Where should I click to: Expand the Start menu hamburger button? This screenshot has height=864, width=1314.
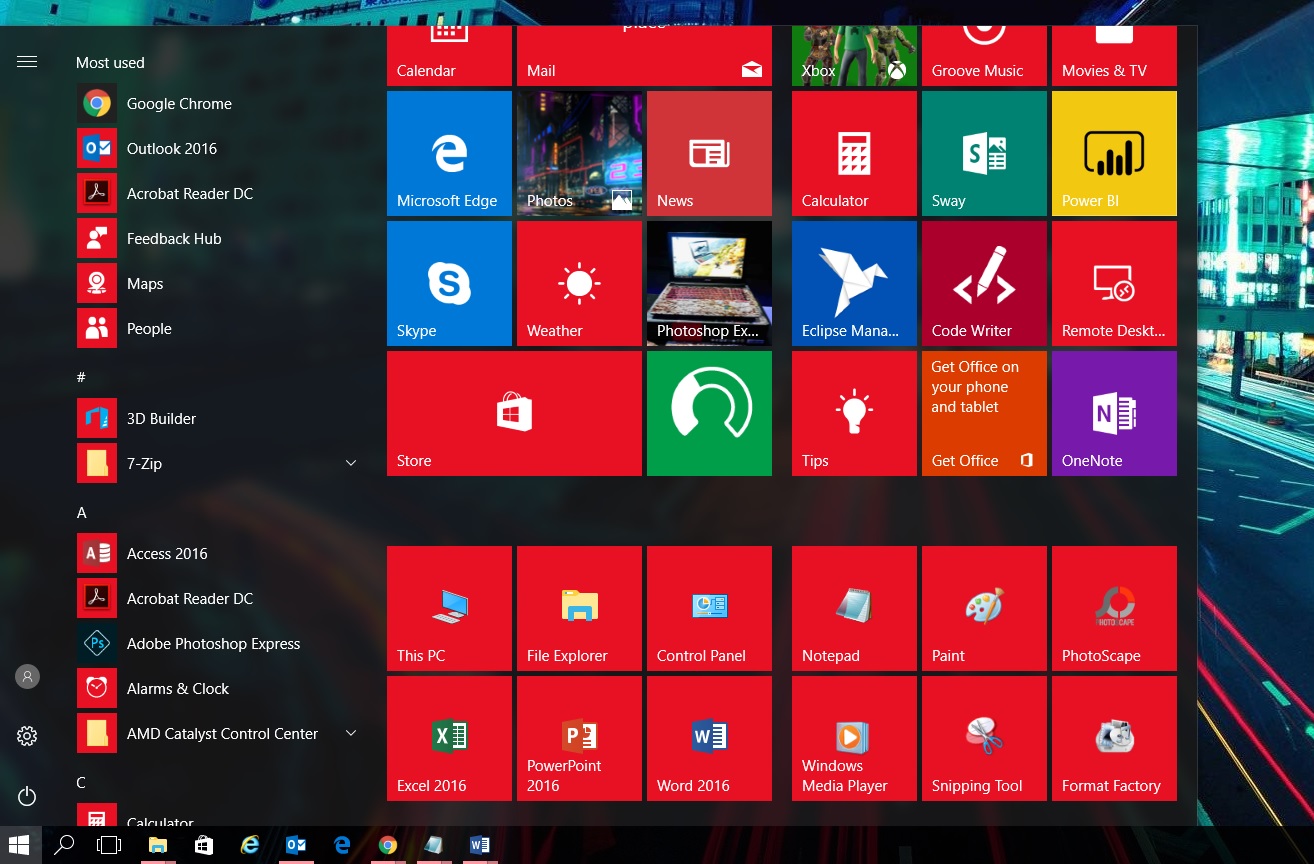pyautogui.click(x=27, y=62)
